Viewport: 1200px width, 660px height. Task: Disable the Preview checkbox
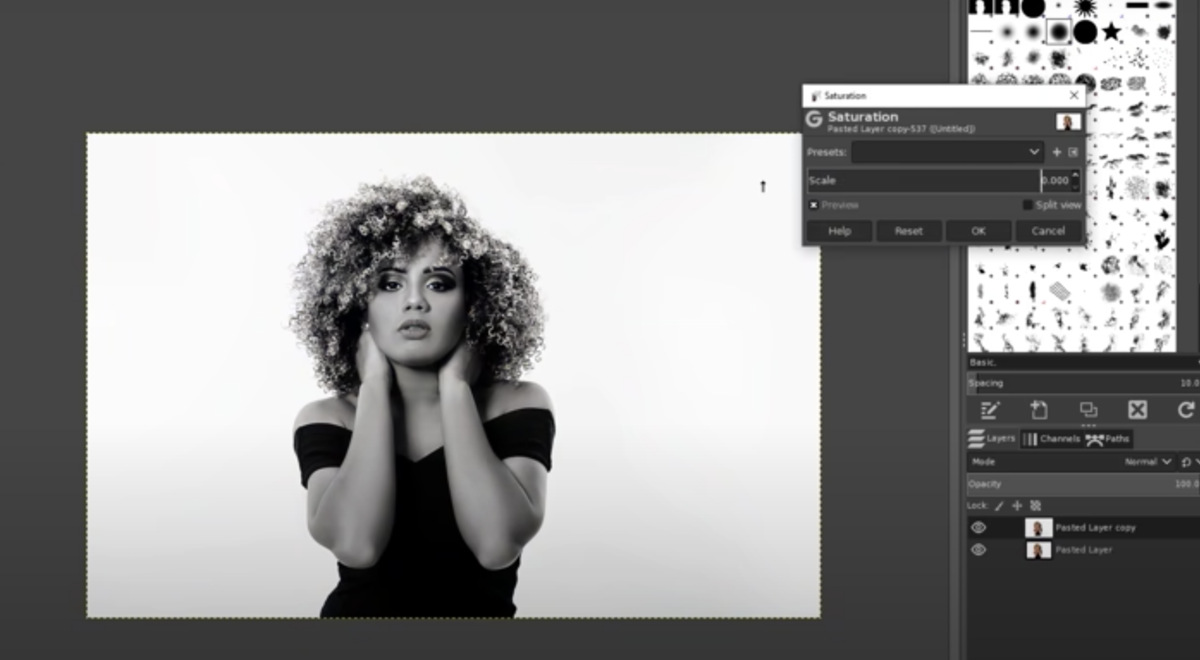tap(812, 204)
